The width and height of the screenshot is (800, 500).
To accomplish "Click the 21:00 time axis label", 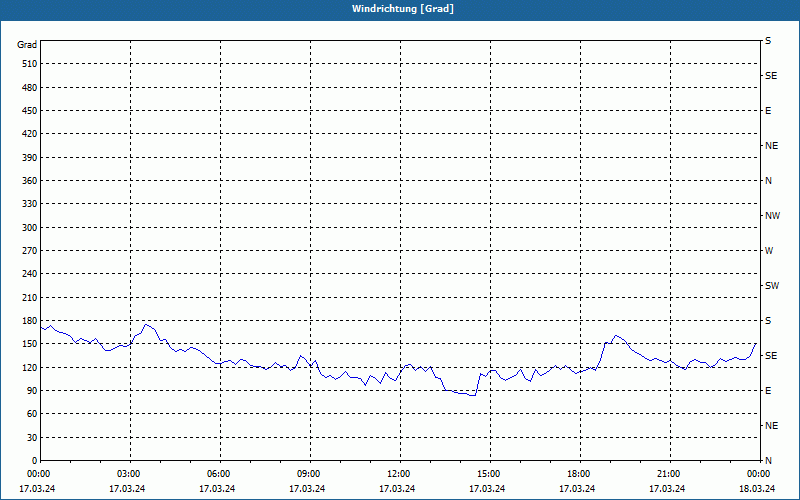I will coord(668,473).
